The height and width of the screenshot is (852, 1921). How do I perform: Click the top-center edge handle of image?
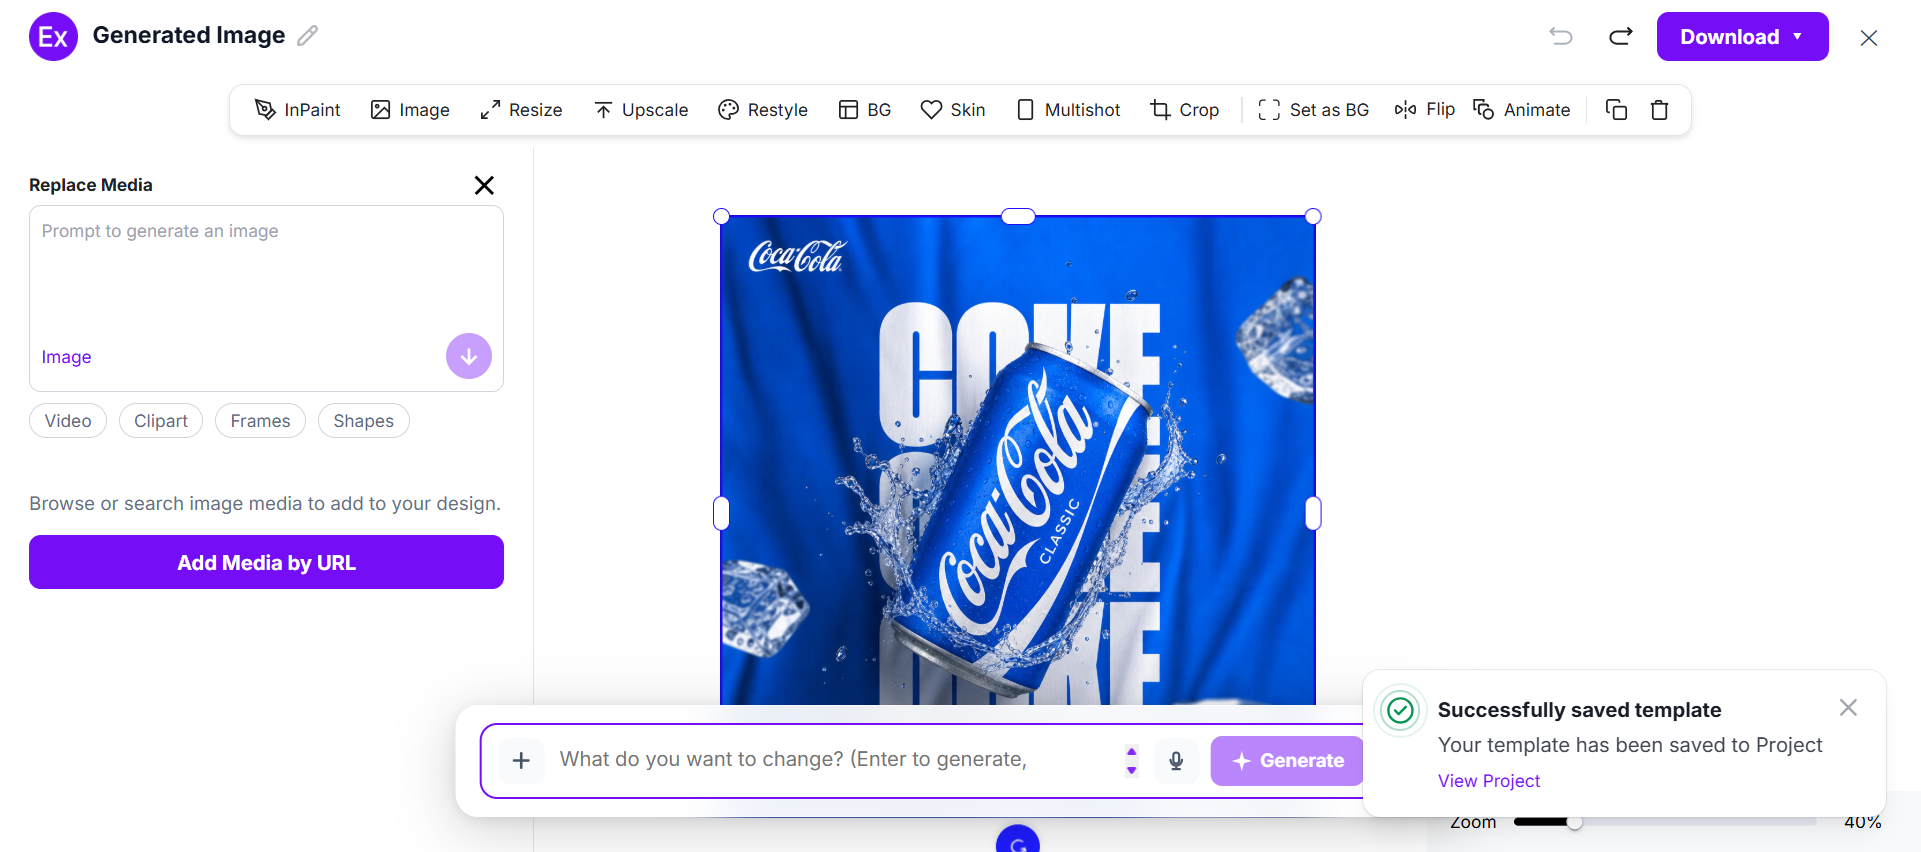point(1018,216)
